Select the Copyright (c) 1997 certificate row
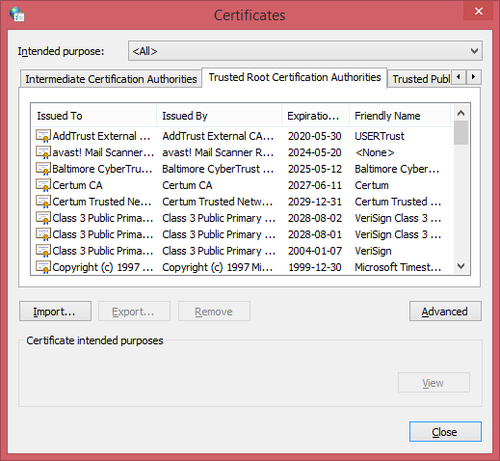The height and width of the screenshot is (461, 500). pos(242,267)
